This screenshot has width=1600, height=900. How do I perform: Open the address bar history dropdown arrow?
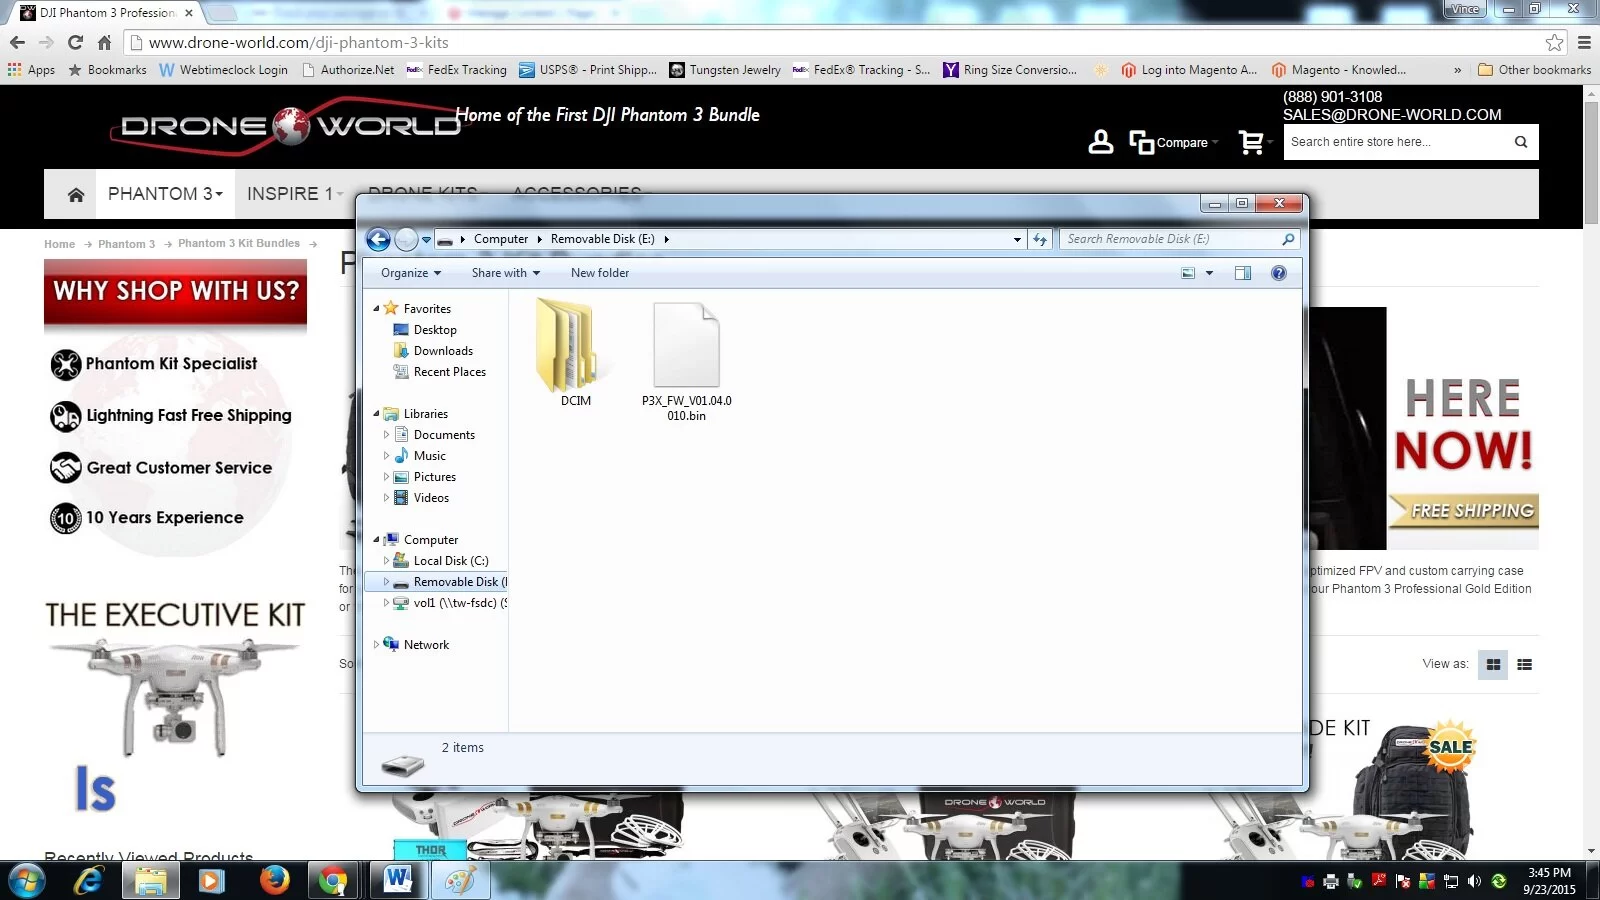[1017, 240]
